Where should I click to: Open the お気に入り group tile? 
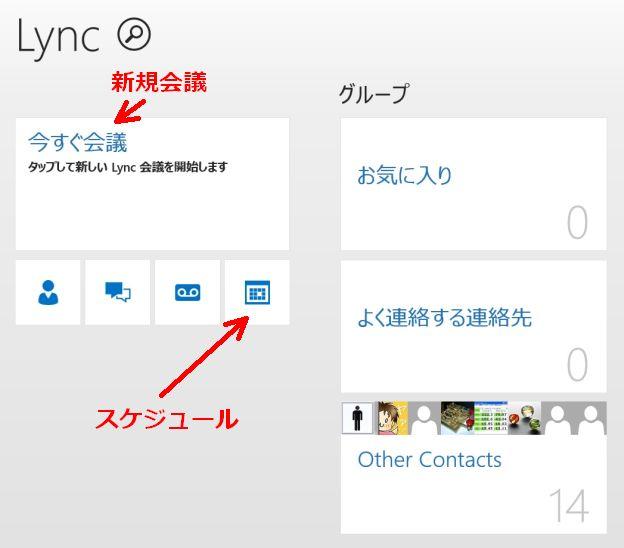coord(474,184)
